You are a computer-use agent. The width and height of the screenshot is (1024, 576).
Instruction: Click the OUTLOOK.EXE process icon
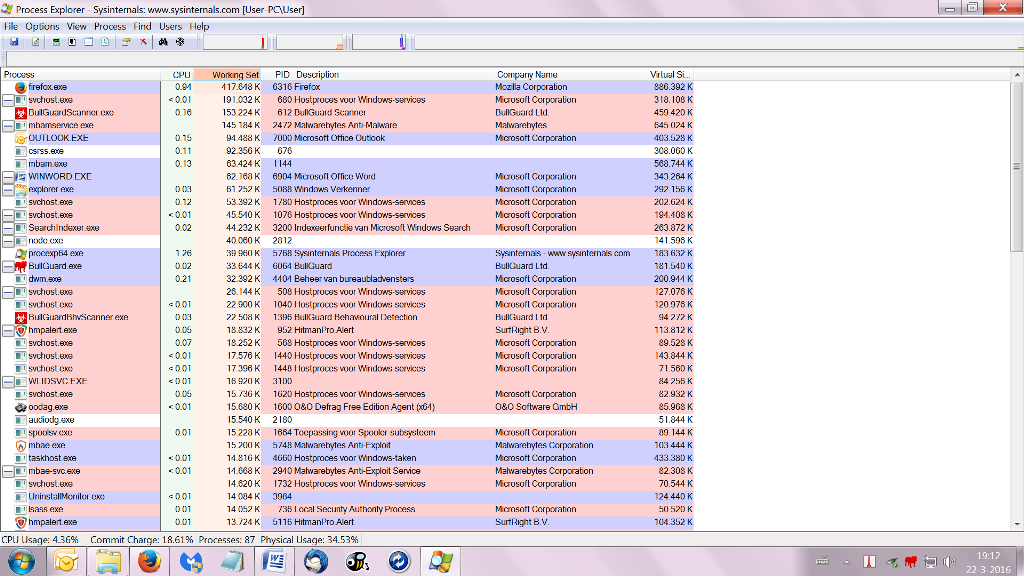[x=20, y=138]
